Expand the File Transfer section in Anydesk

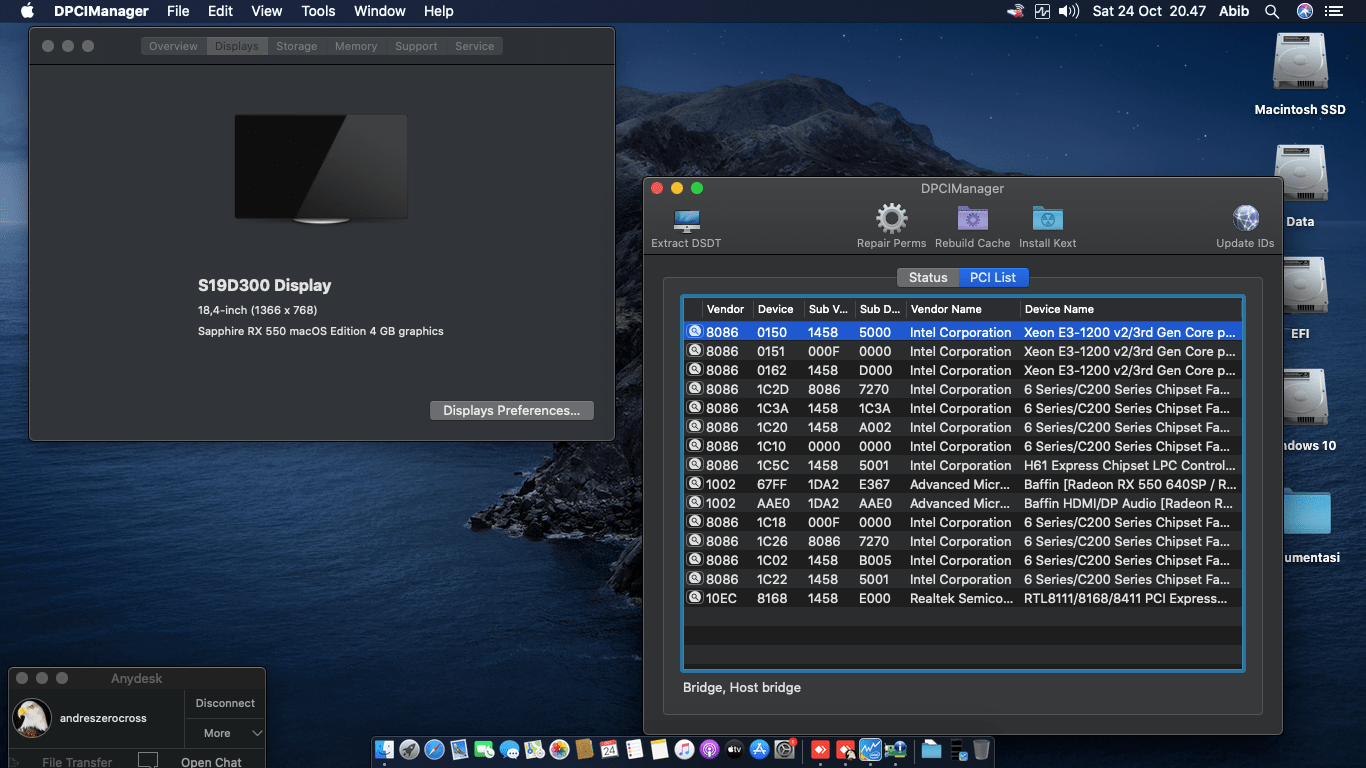[x=77, y=761]
